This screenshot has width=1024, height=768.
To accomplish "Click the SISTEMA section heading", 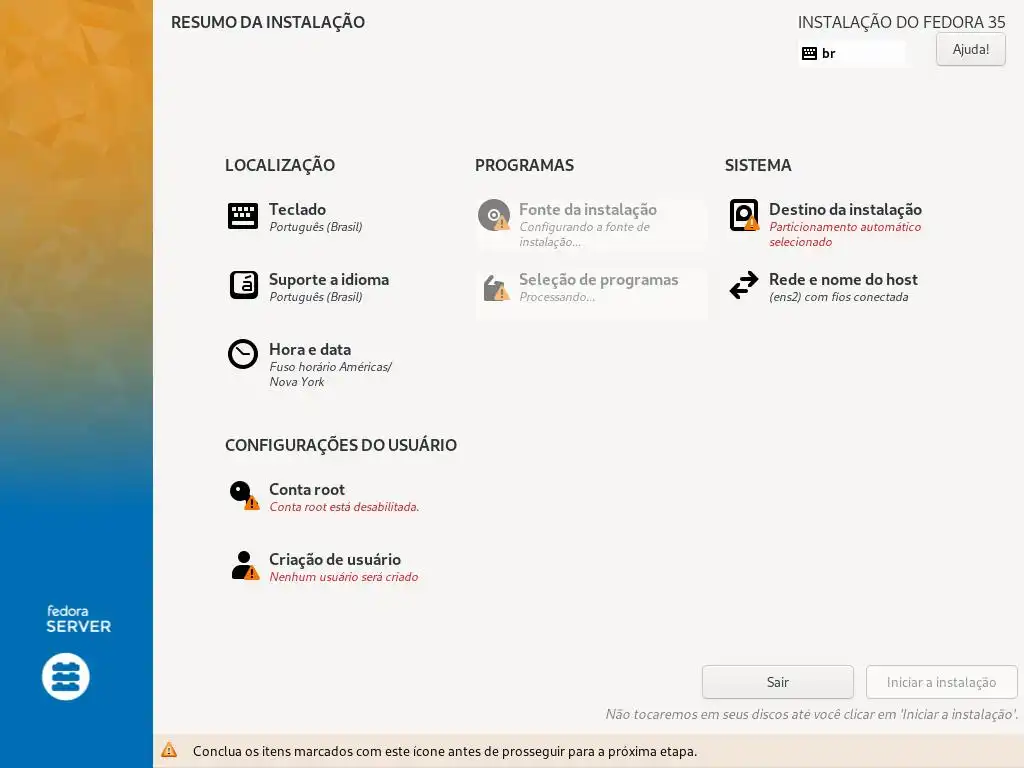I will click(758, 165).
